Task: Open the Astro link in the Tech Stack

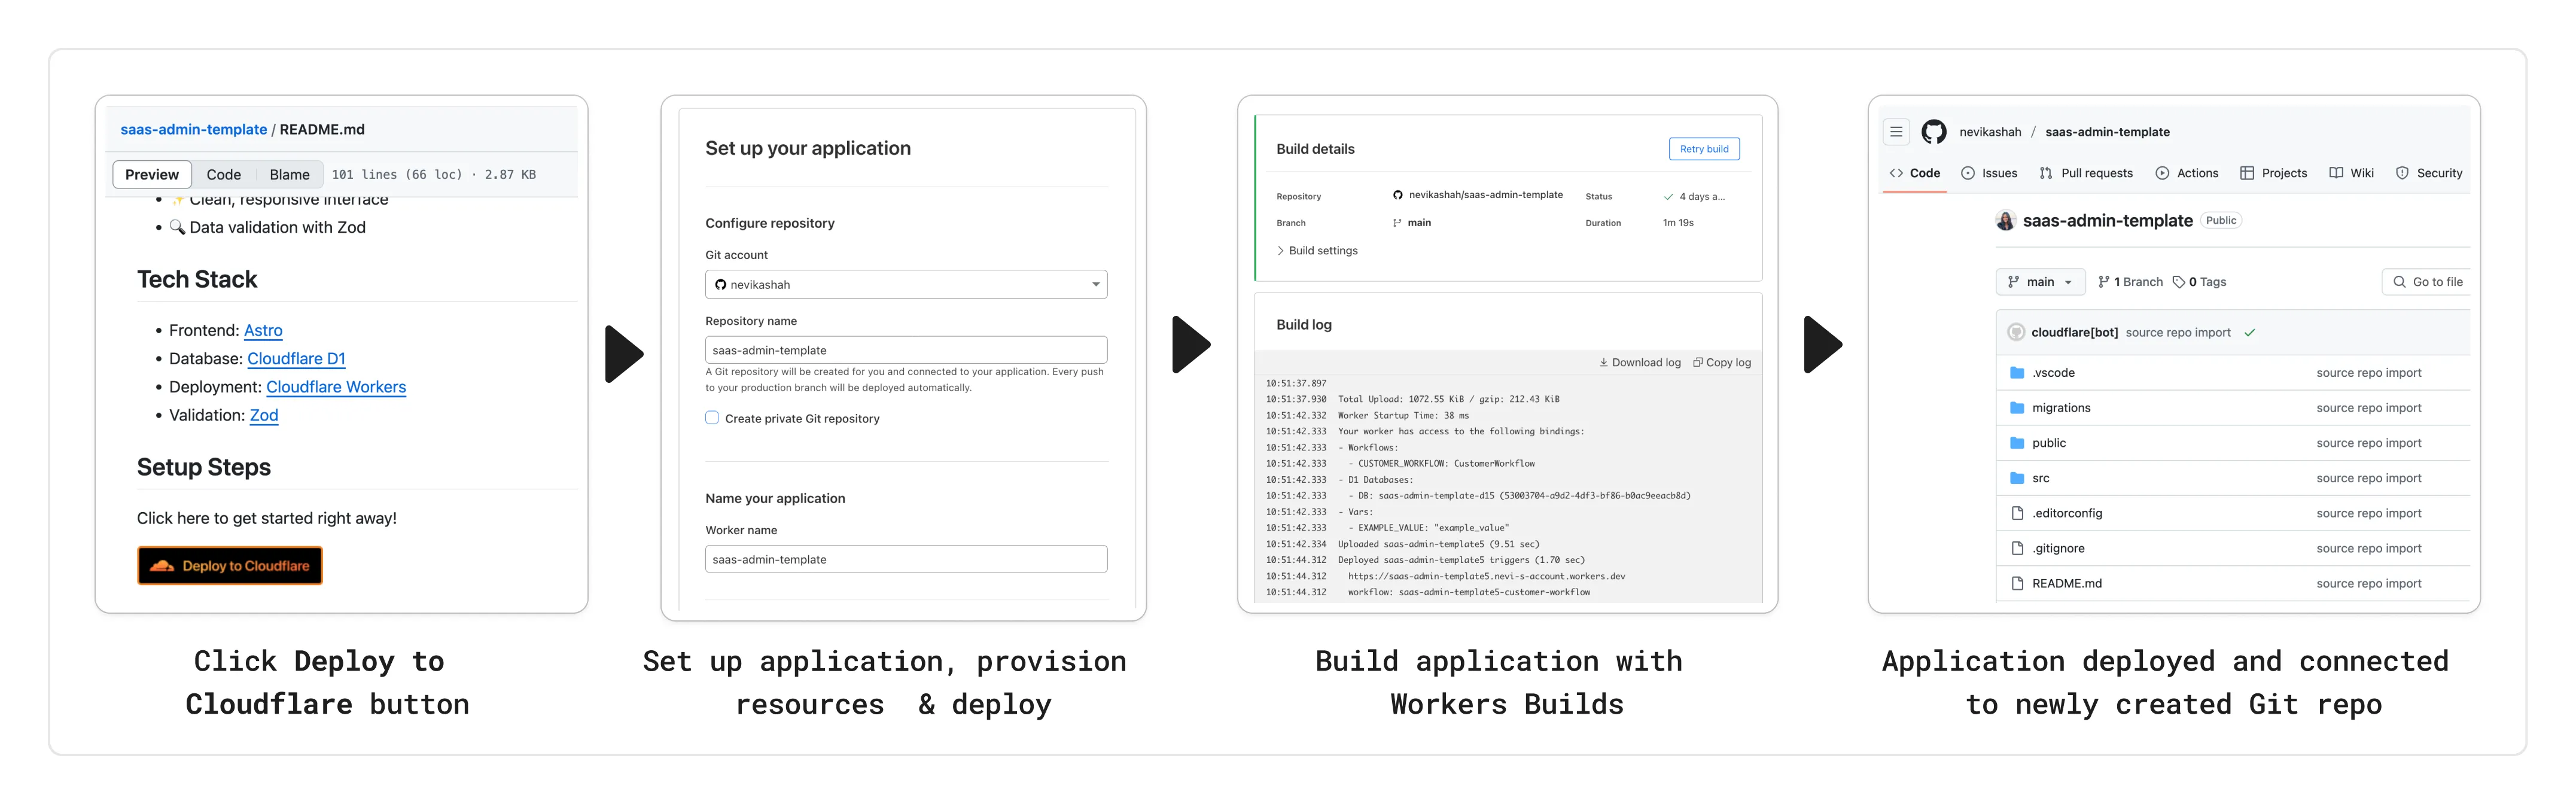Action: [263, 330]
